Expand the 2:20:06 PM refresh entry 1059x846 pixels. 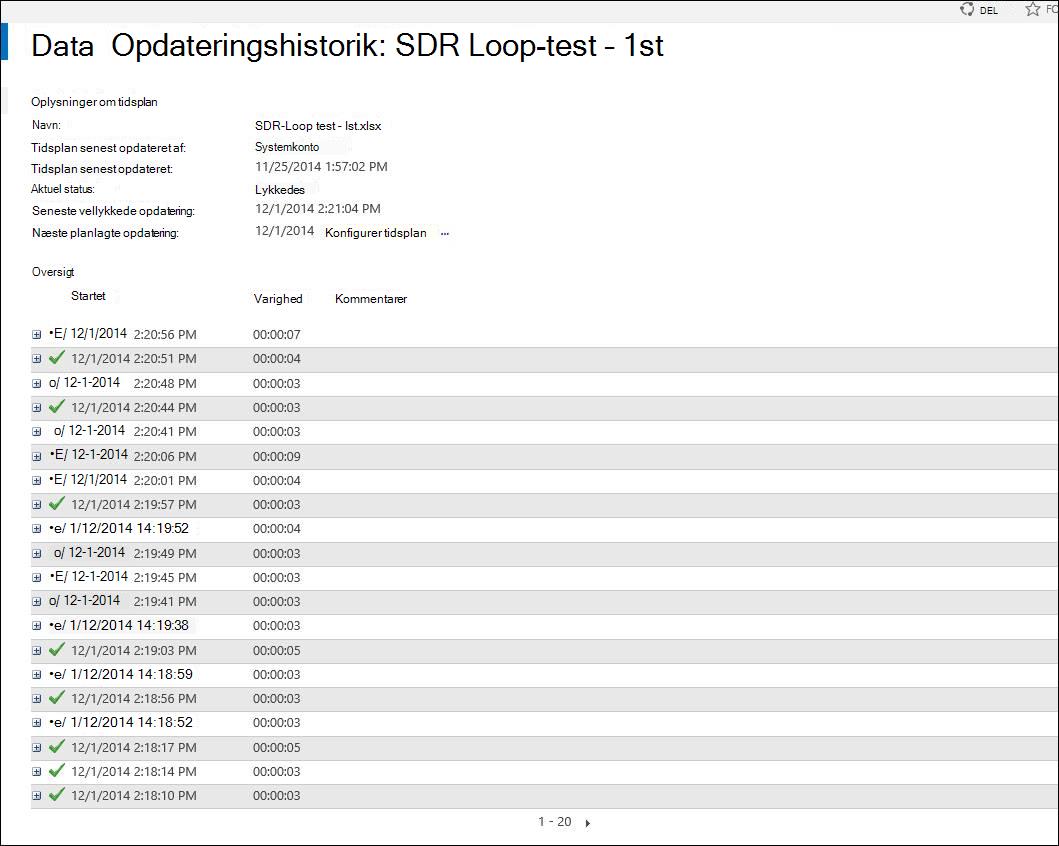pos(36,456)
